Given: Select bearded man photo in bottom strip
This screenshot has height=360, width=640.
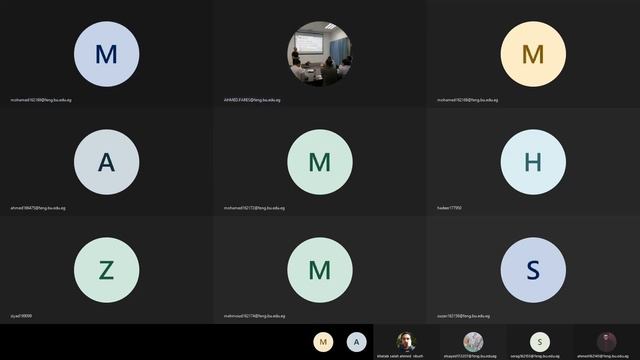Looking at the screenshot, I should 406,342.
